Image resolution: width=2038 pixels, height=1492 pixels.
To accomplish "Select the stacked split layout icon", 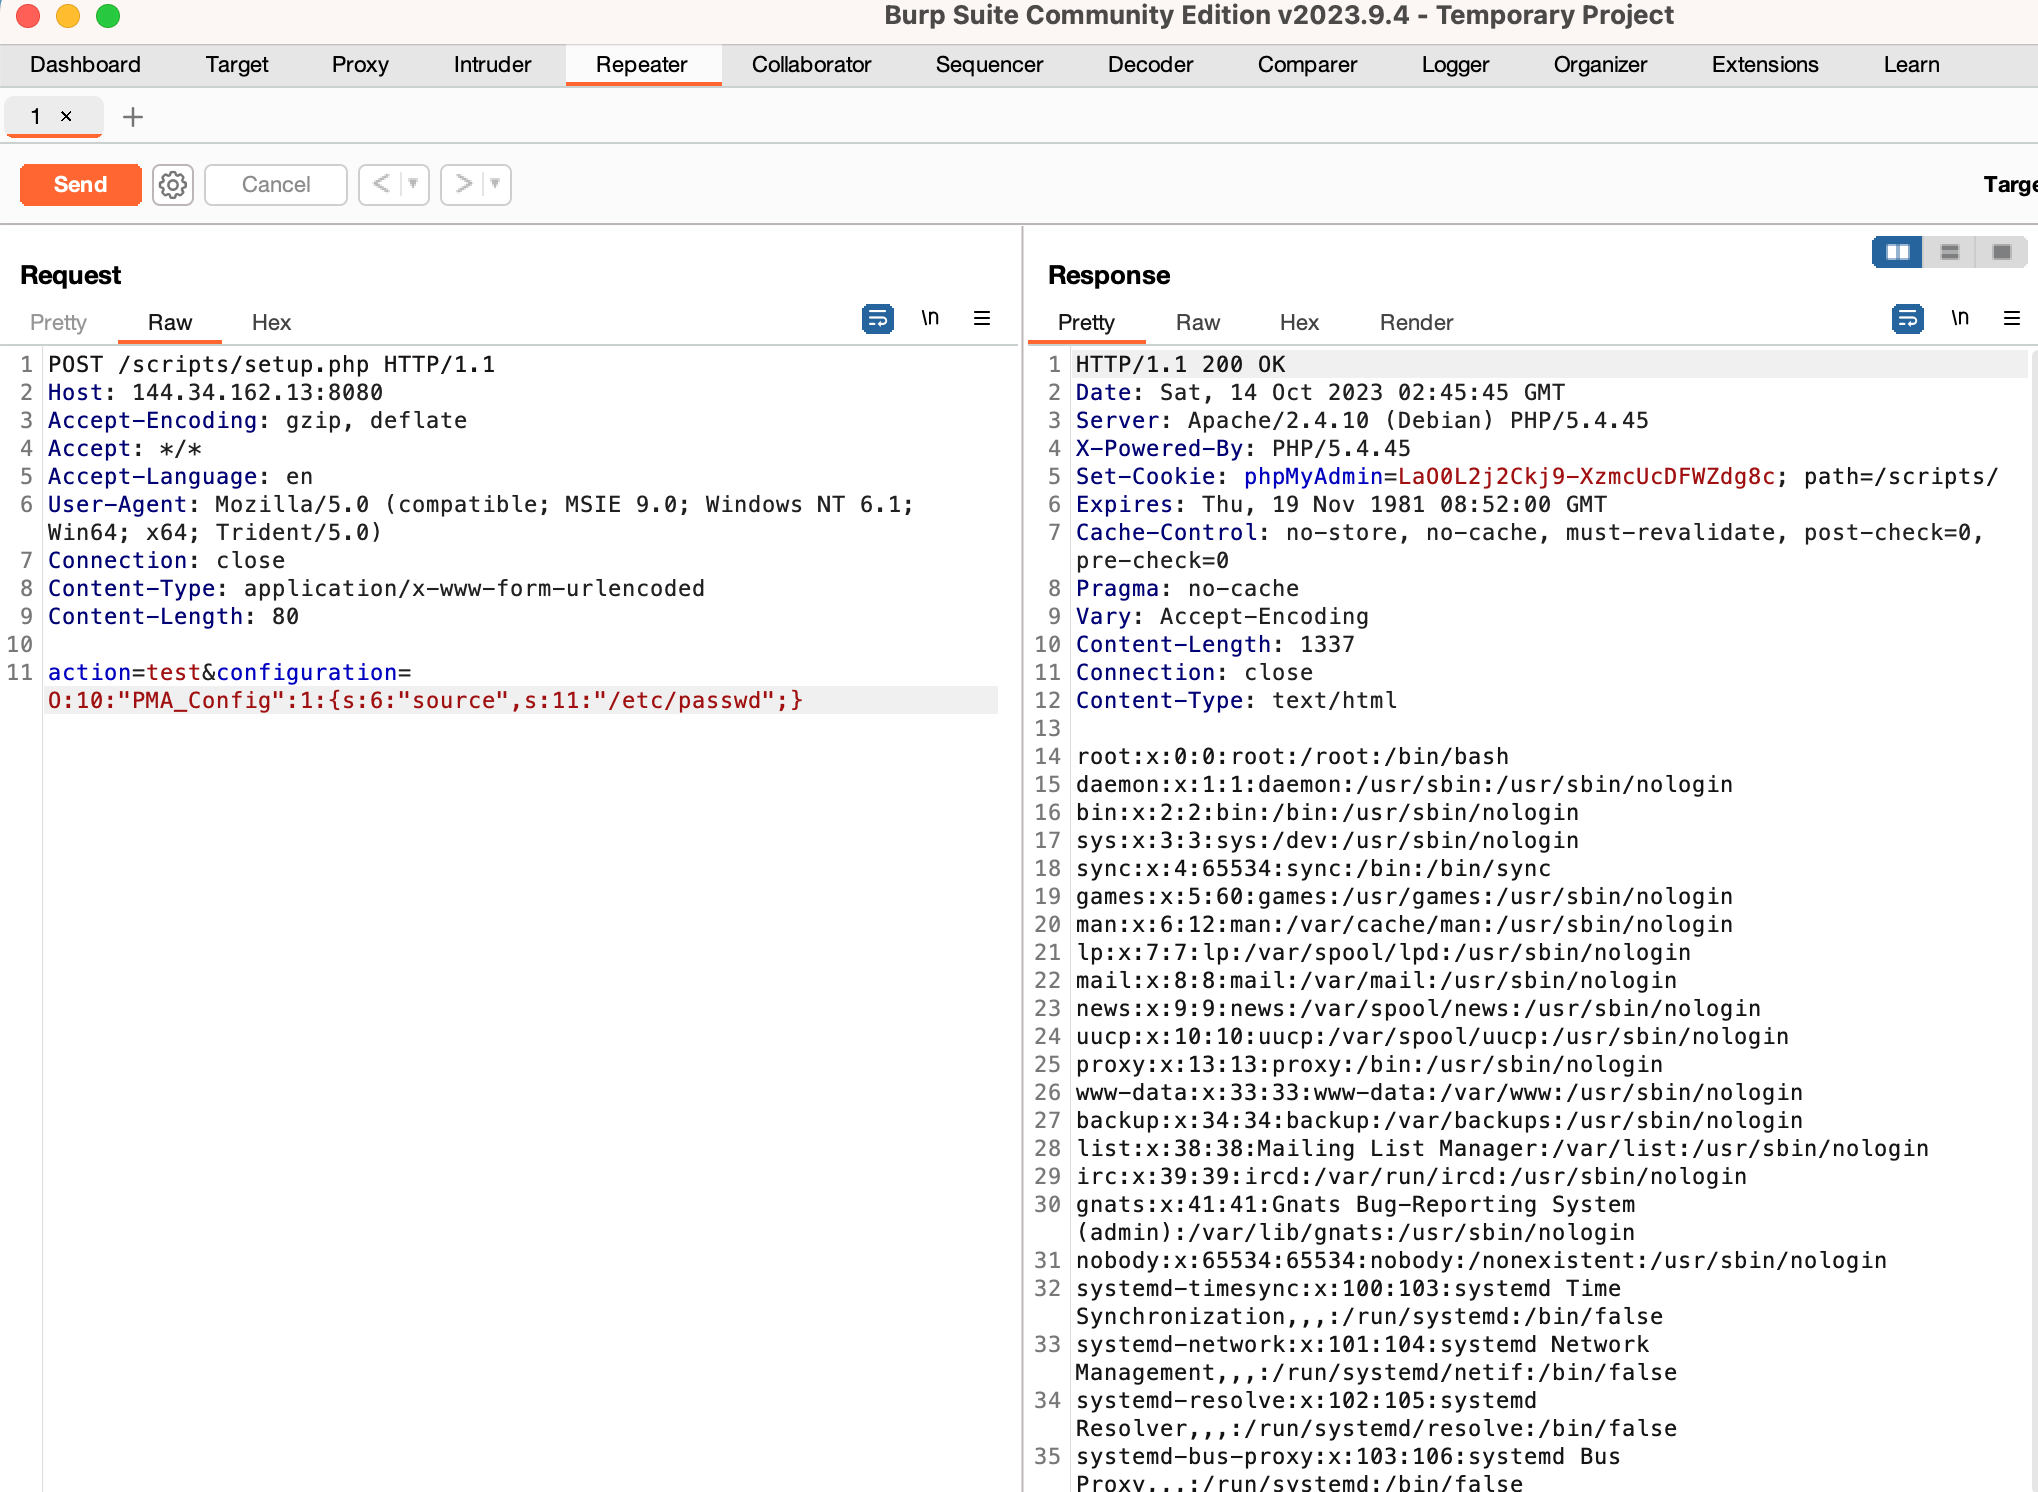I will pos(1948,252).
